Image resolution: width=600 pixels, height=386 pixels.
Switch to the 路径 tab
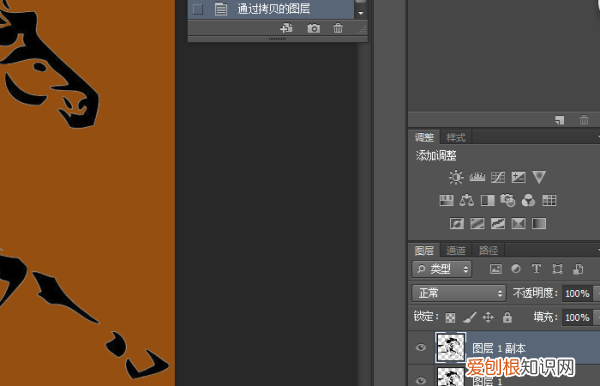point(488,250)
